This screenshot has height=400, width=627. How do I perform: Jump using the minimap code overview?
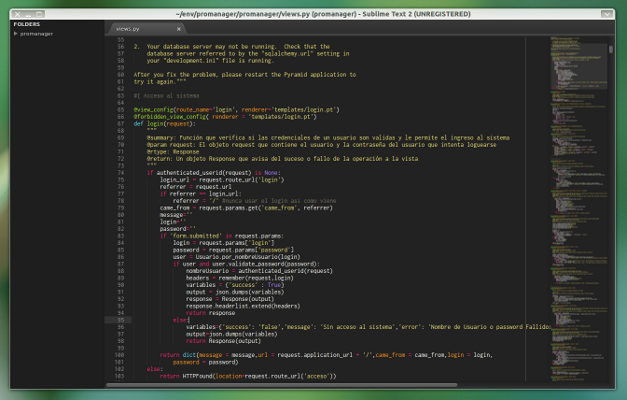579,208
